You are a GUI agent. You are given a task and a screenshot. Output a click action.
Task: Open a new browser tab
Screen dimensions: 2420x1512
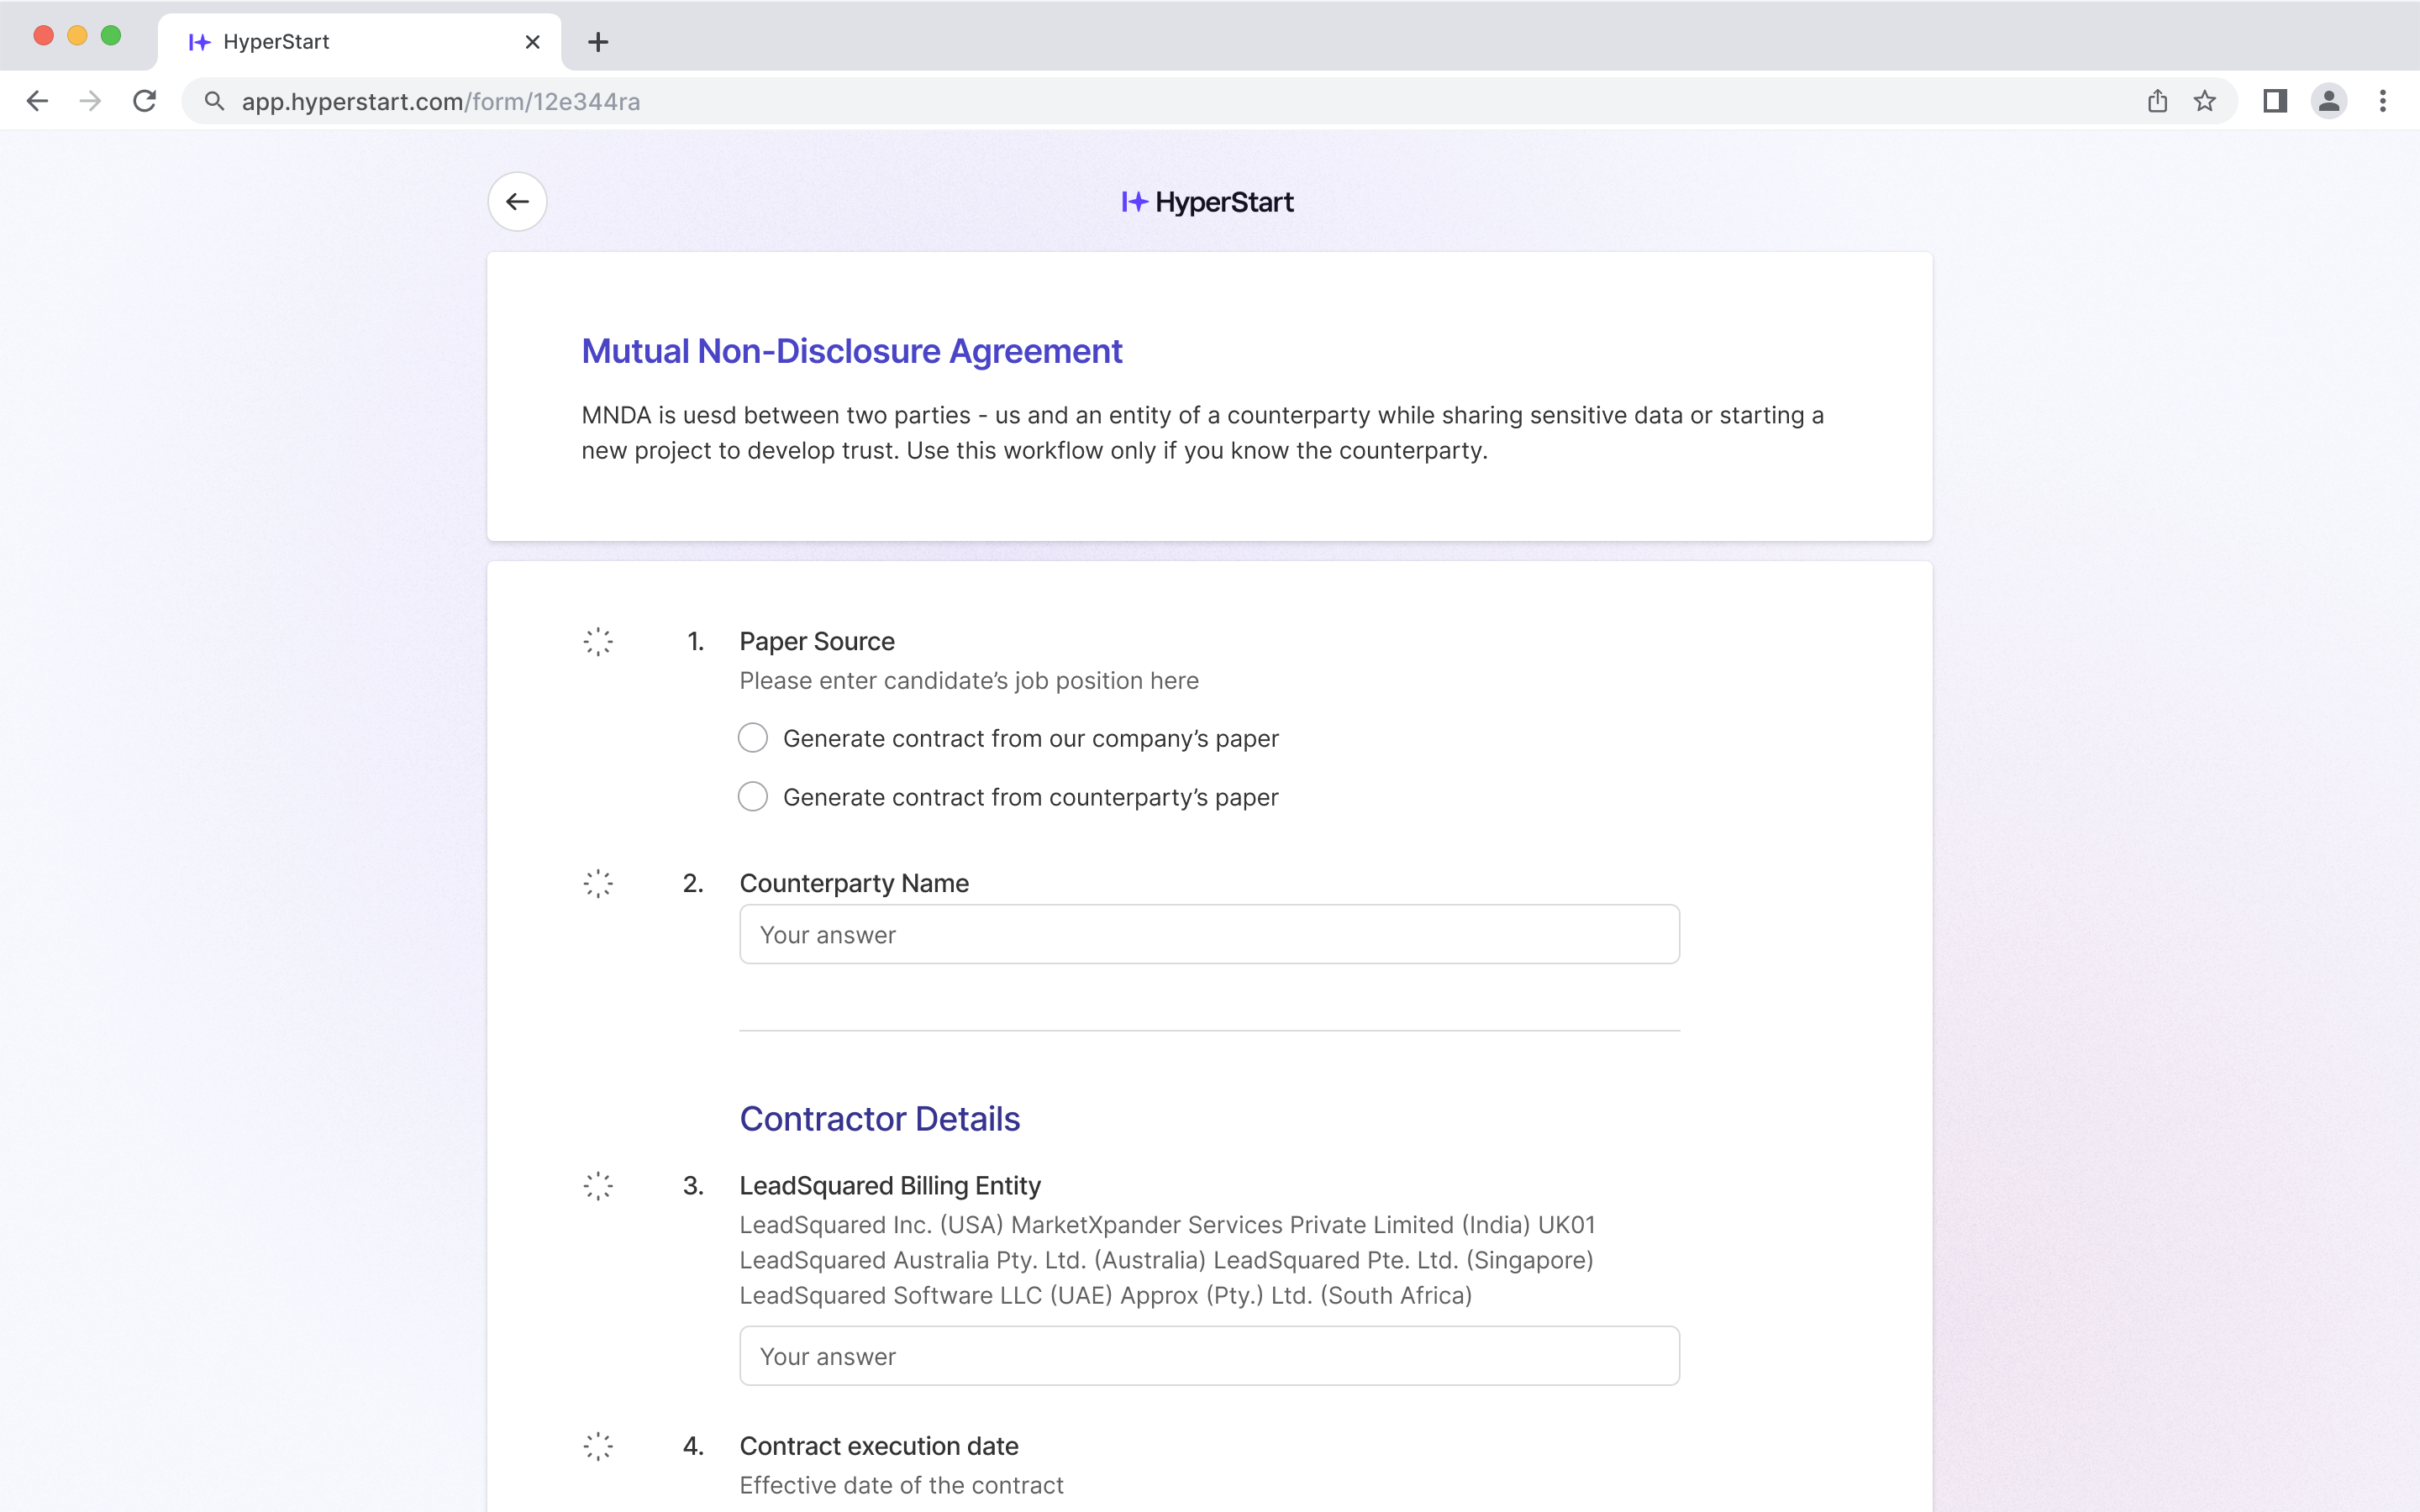(598, 42)
